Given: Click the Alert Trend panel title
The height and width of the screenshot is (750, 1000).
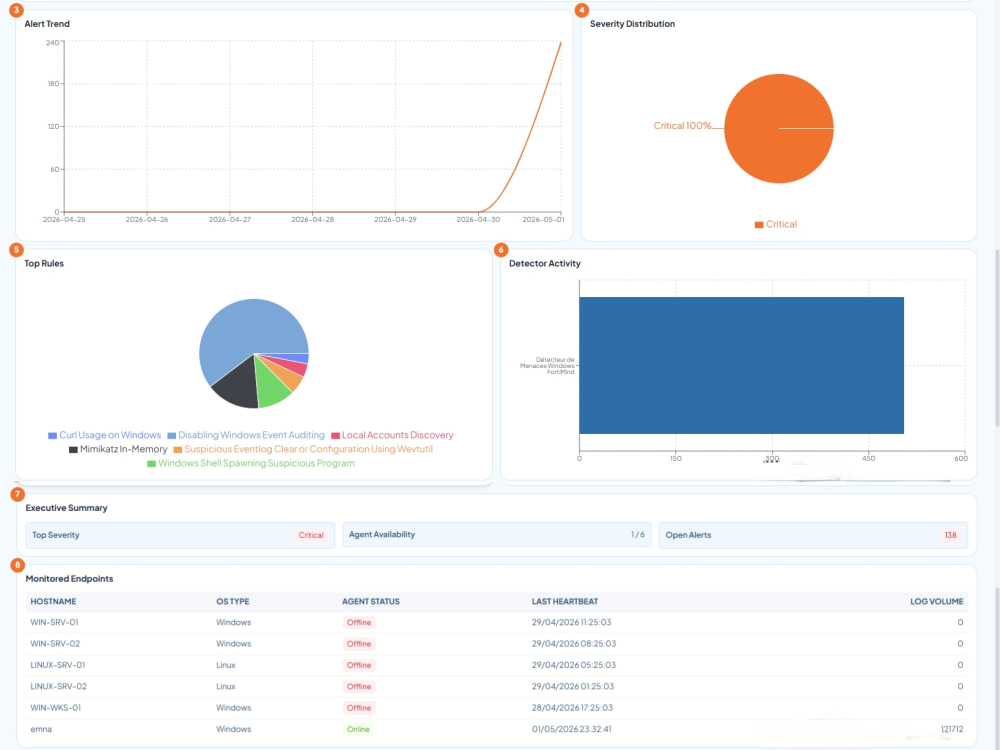Looking at the screenshot, I should click(x=47, y=24).
